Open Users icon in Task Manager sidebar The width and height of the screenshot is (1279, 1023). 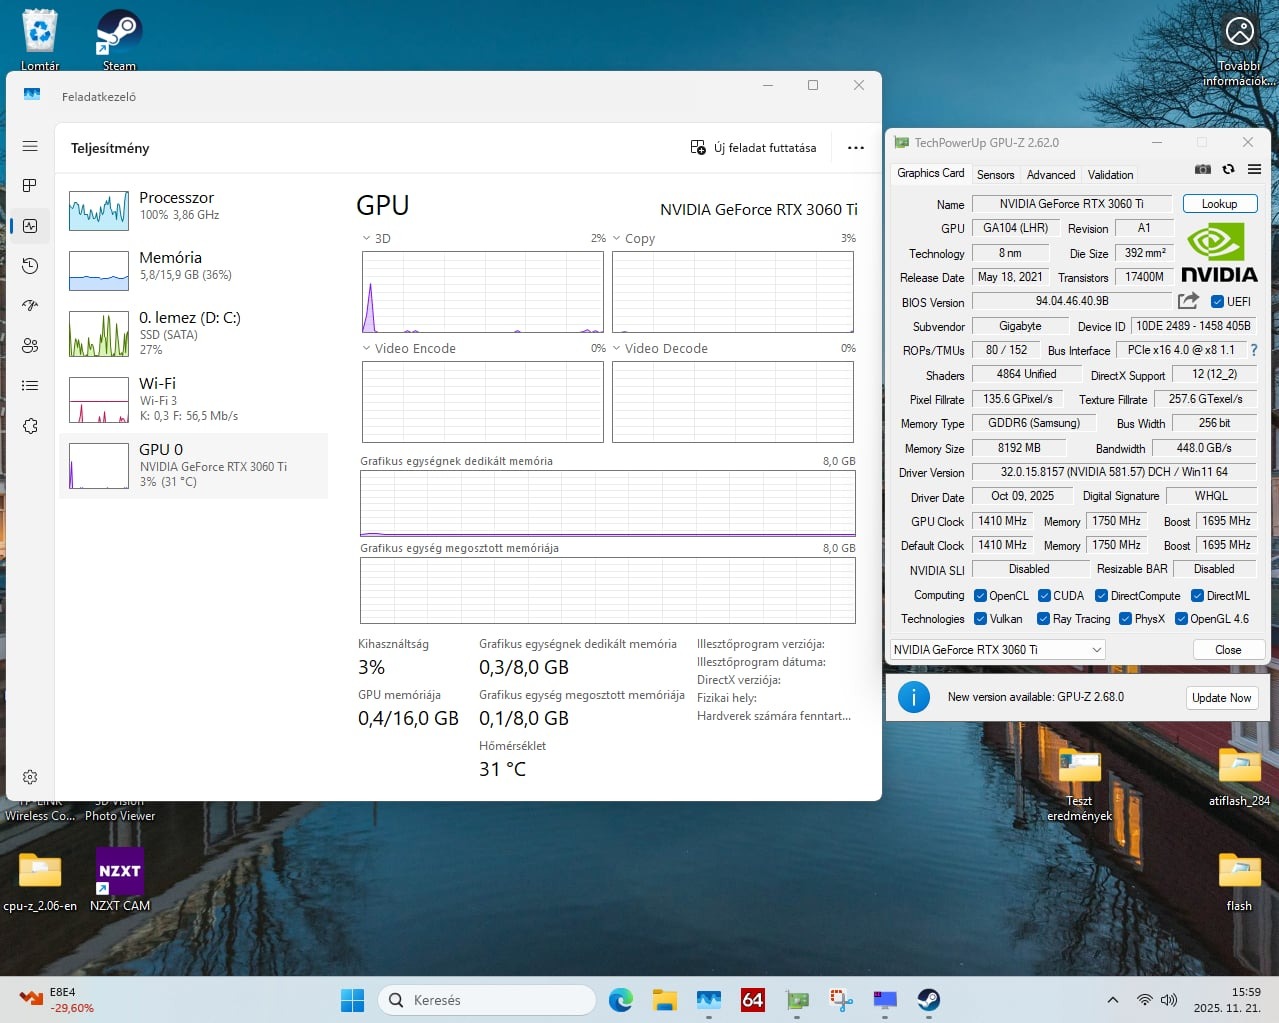[30, 346]
